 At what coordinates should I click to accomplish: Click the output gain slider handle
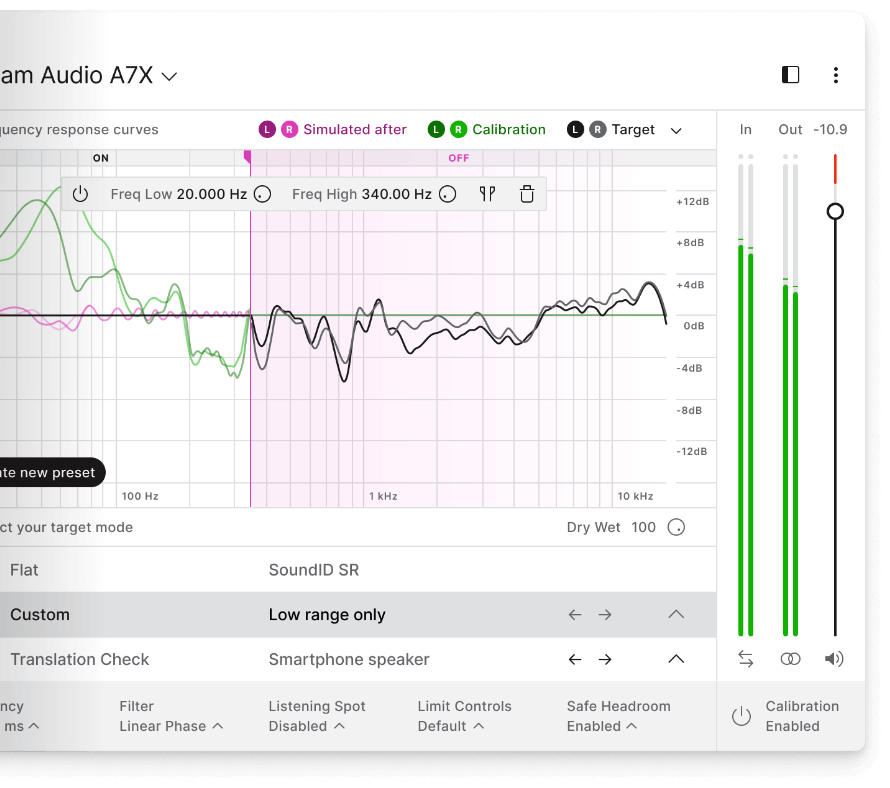pos(835,211)
